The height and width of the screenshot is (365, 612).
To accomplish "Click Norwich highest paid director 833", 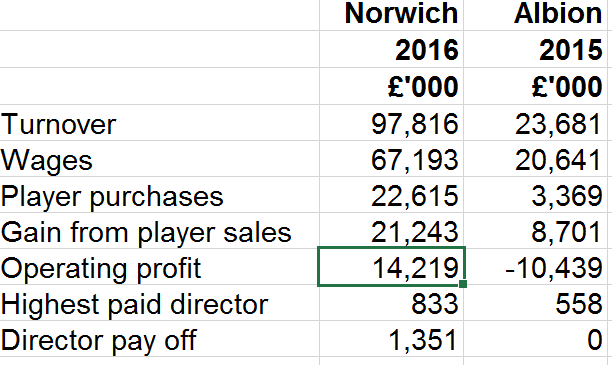I will pyautogui.click(x=391, y=303).
